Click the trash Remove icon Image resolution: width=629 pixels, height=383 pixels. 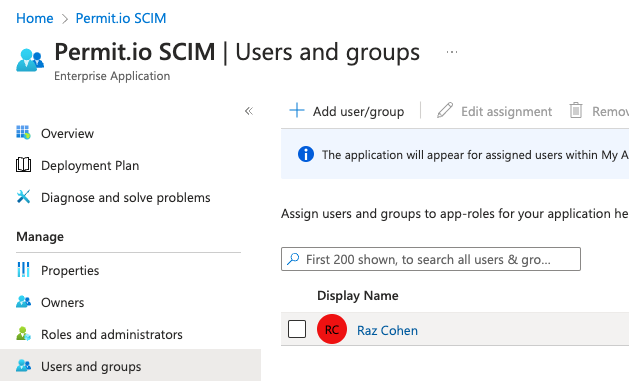pos(576,110)
